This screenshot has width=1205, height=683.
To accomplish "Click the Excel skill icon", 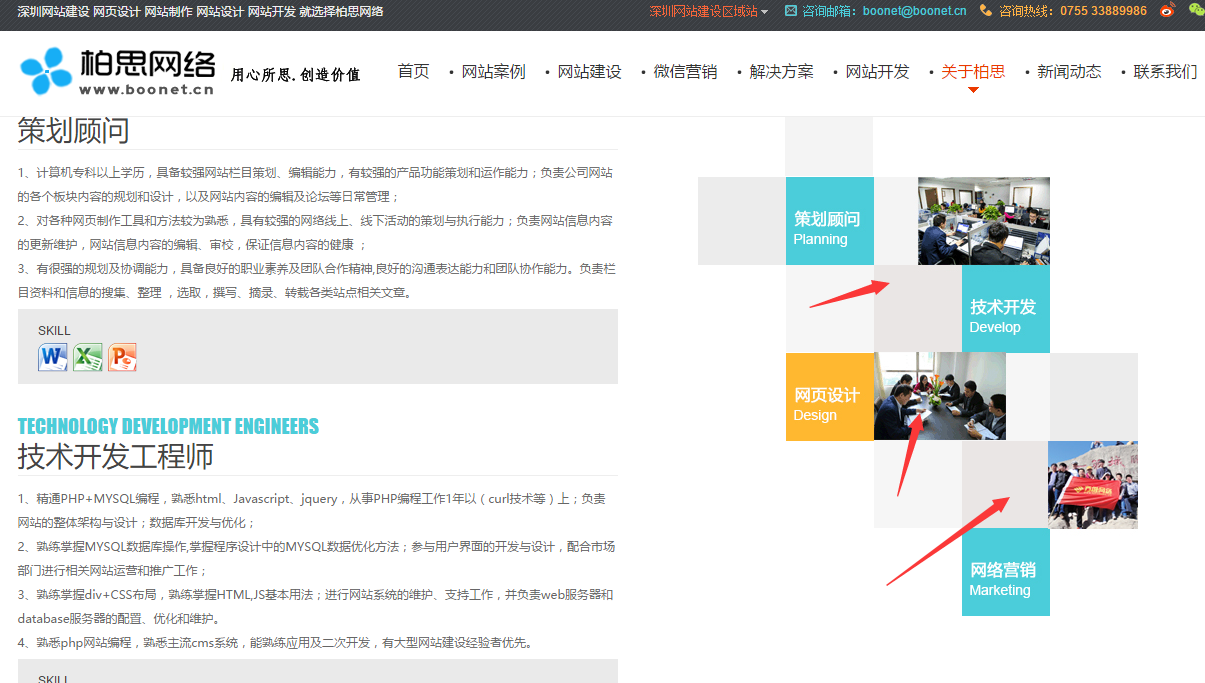I will tap(88, 357).
